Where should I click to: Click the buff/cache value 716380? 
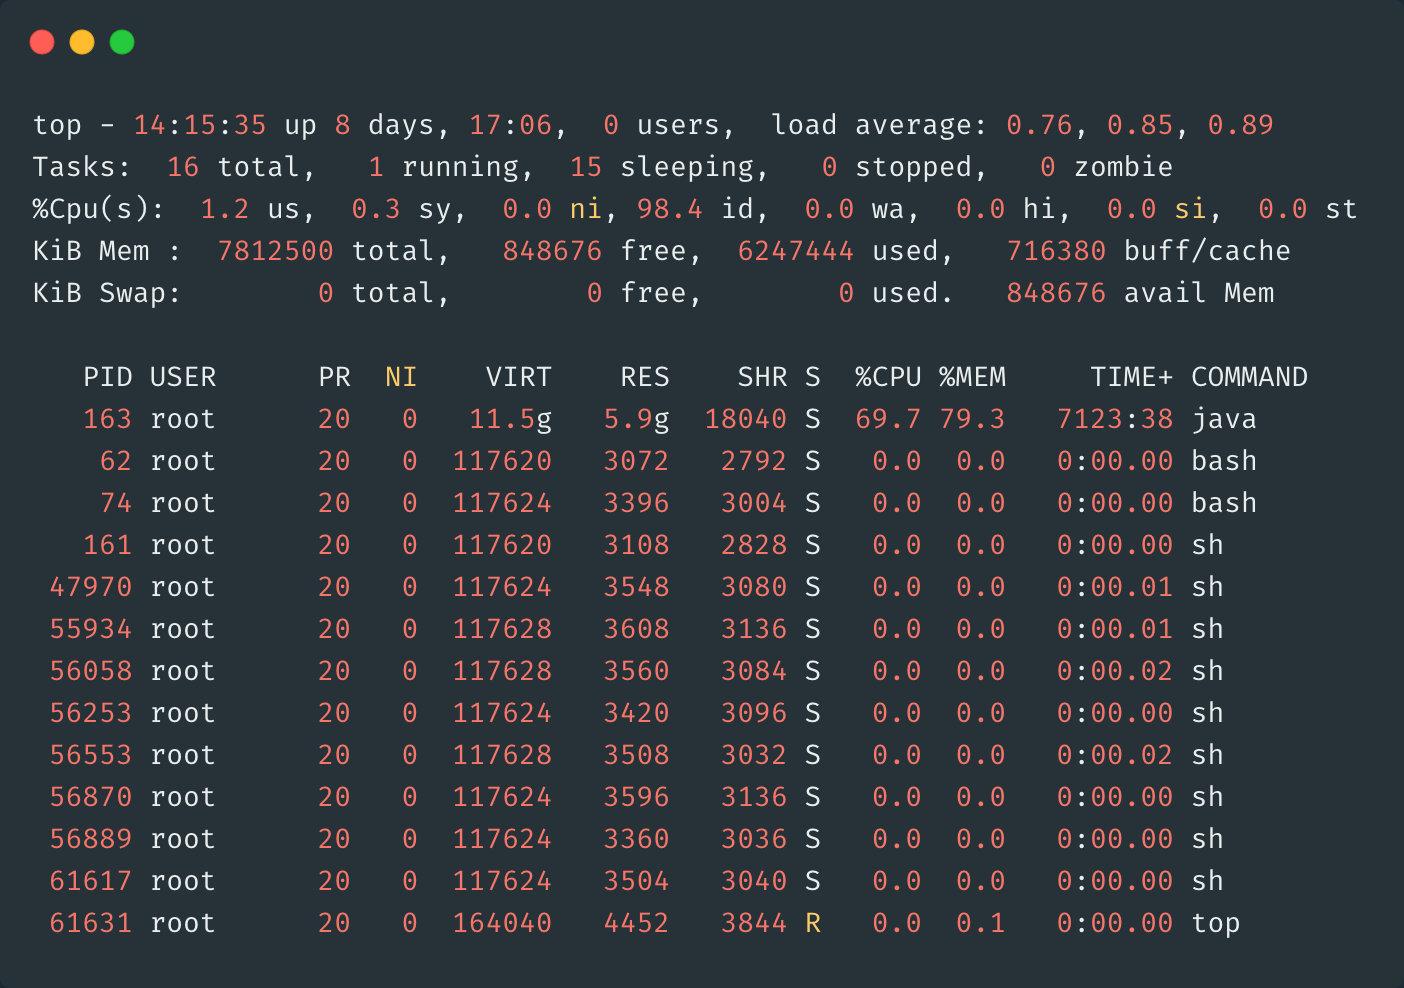[1056, 251]
